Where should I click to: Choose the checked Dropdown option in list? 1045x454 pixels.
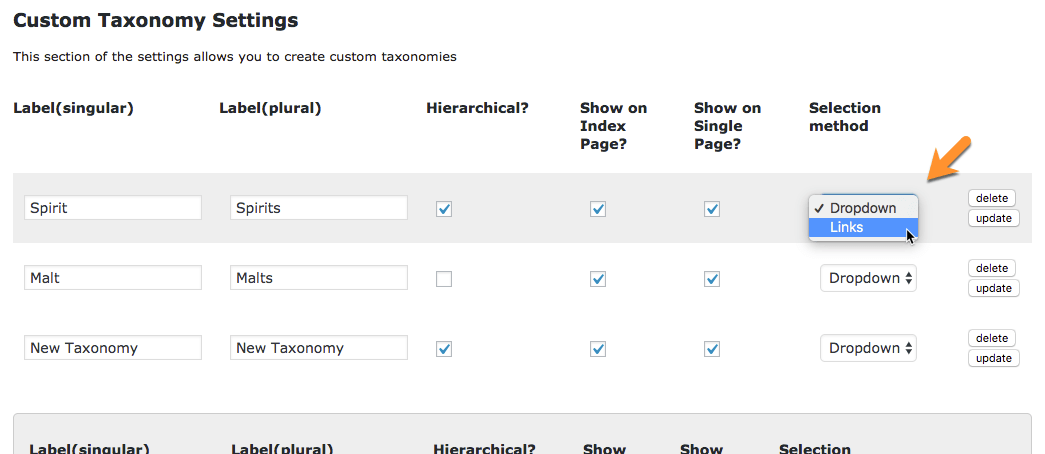862,208
